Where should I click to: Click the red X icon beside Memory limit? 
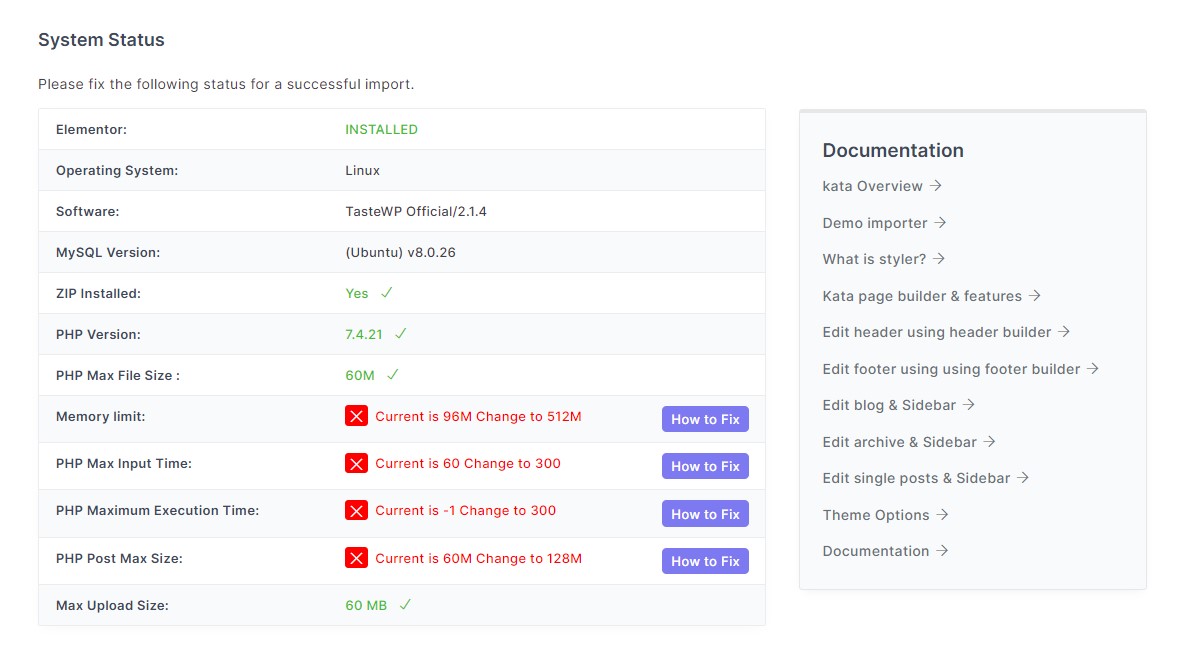tap(356, 416)
